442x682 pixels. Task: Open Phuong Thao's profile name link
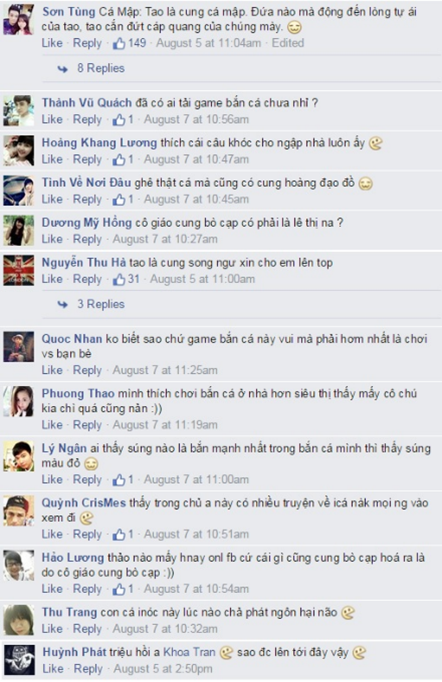point(78,394)
